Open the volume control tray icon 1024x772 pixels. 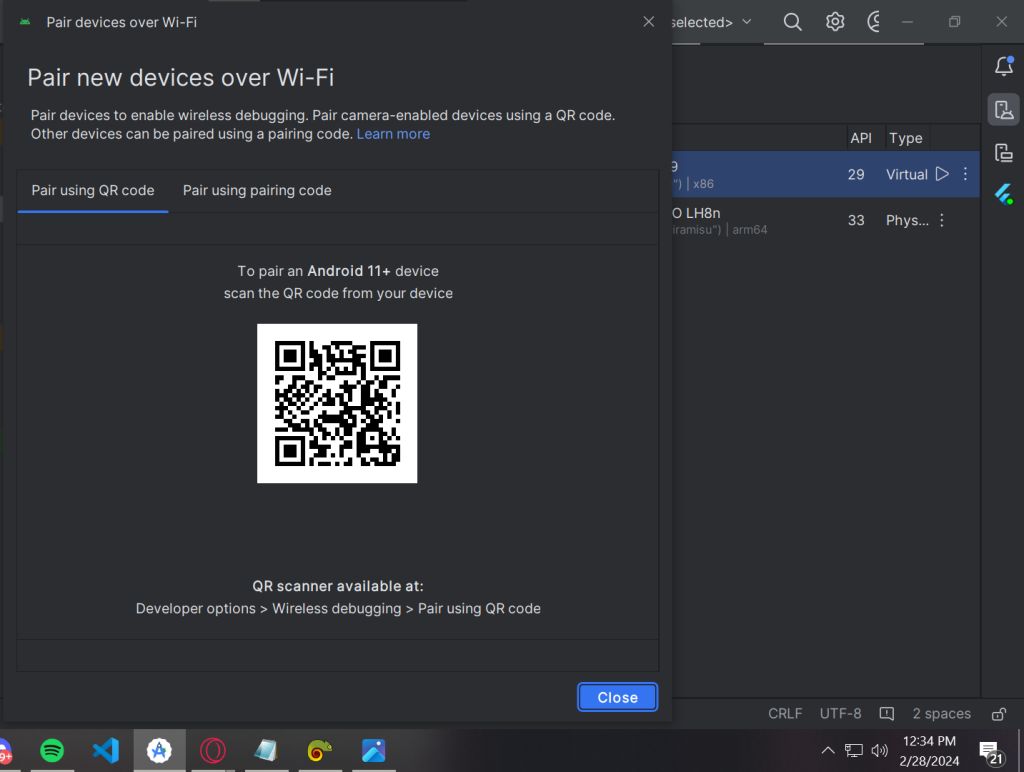pyautogui.click(x=880, y=750)
